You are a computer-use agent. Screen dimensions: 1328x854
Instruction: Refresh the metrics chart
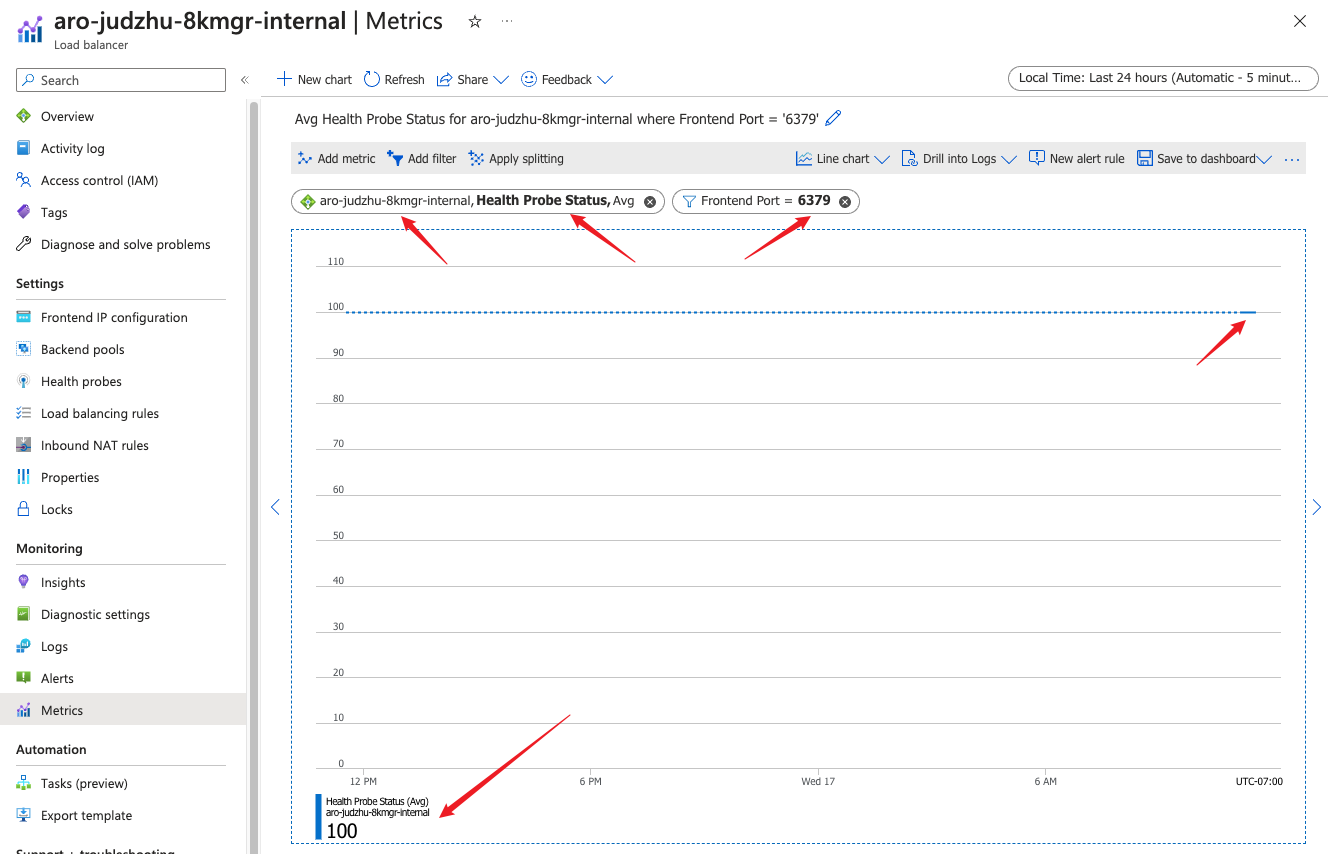393,79
